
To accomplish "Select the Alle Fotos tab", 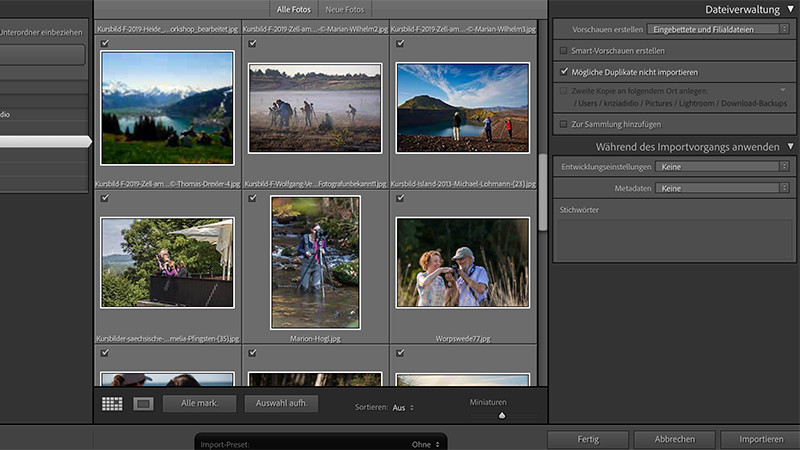I will point(292,9).
